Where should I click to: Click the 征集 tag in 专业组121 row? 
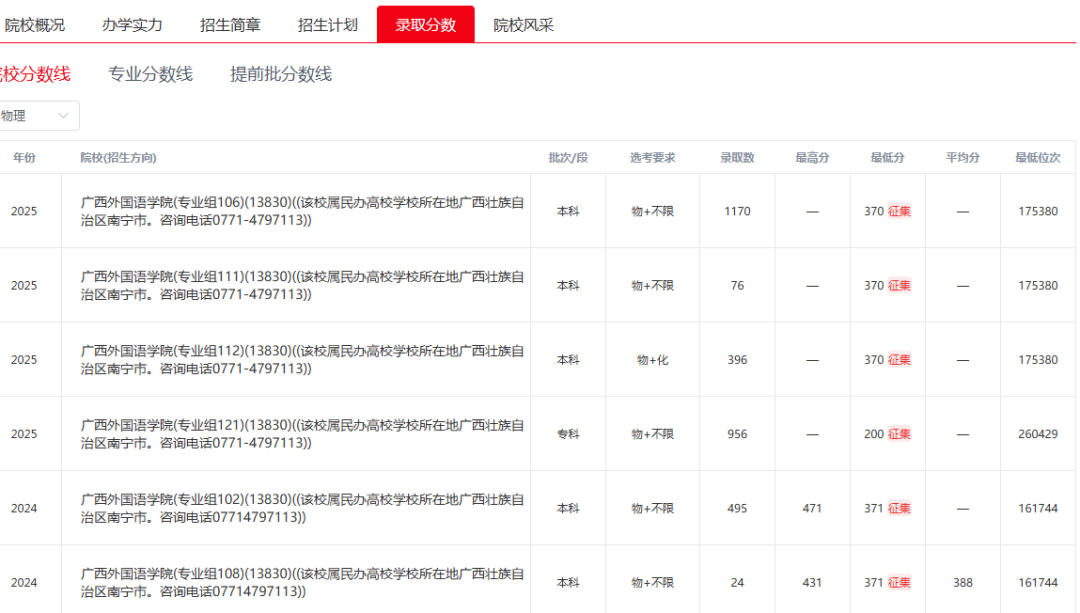[x=900, y=435]
